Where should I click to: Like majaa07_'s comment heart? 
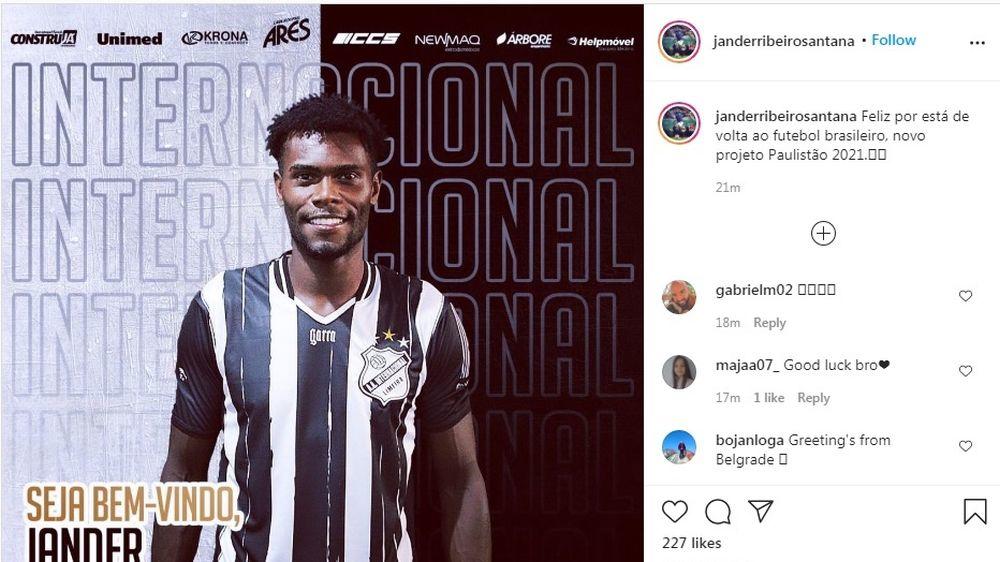click(965, 371)
